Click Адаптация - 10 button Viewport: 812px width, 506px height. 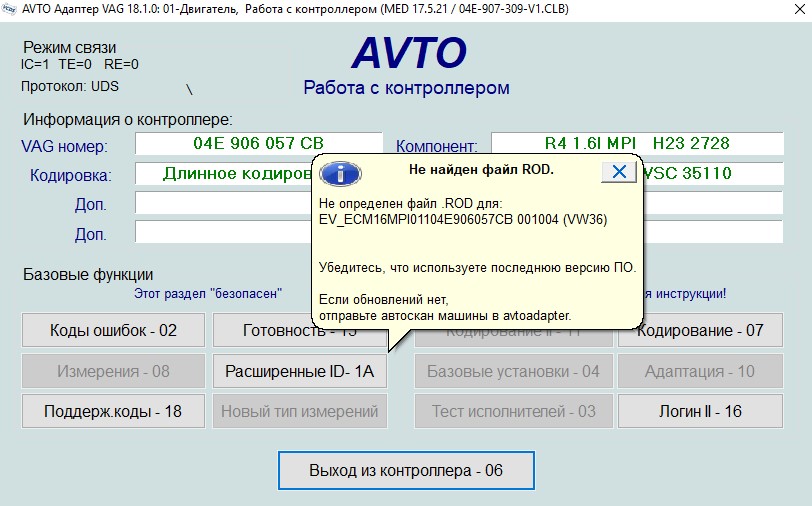coord(700,371)
